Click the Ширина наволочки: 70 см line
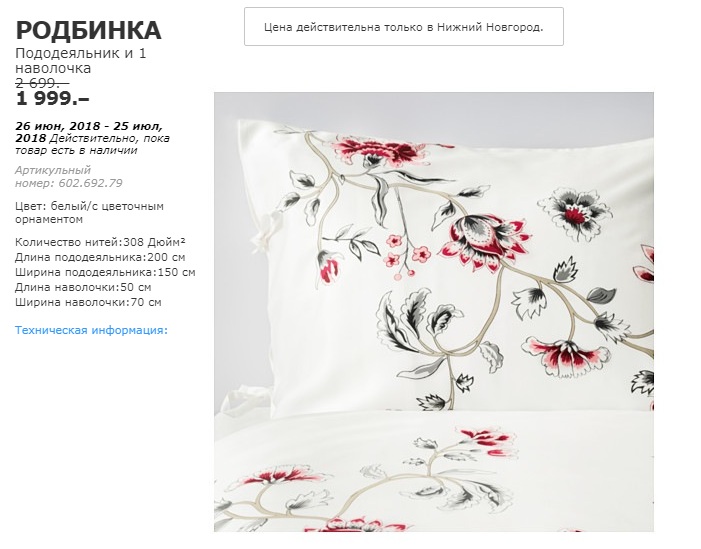Image resolution: width=701 pixels, height=549 pixels. pos(88,302)
